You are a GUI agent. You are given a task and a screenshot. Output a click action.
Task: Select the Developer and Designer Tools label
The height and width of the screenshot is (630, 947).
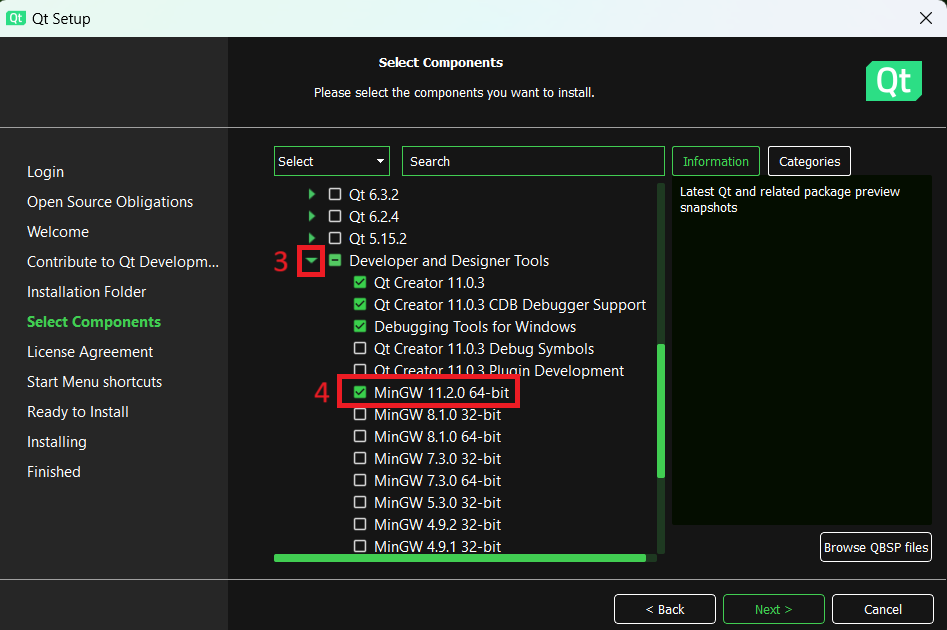449,261
